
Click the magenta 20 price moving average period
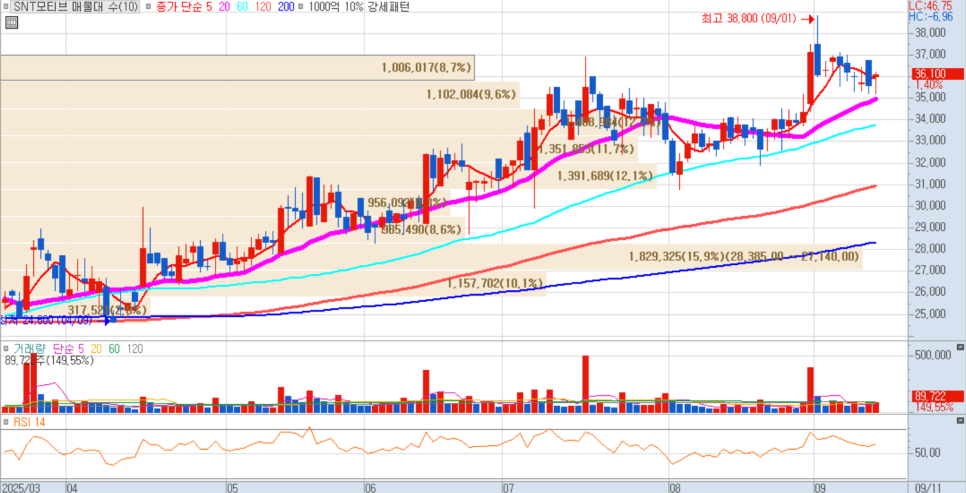222,6
